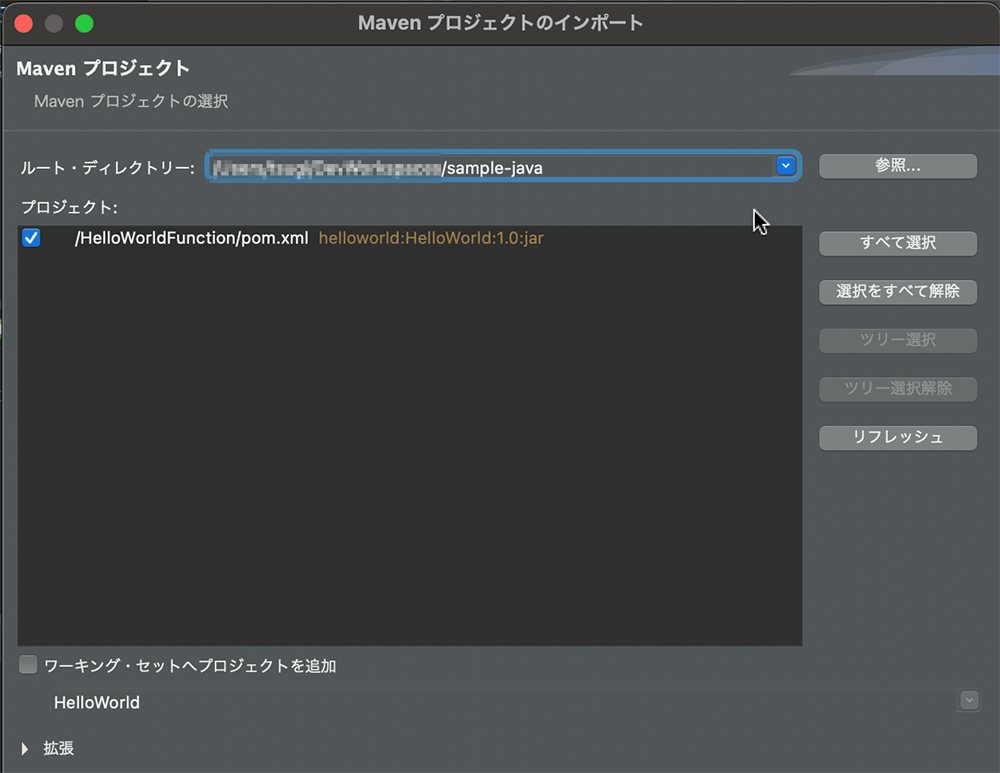Click the yellow minimize window button
This screenshot has height=773, width=1000.
coord(54,23)
